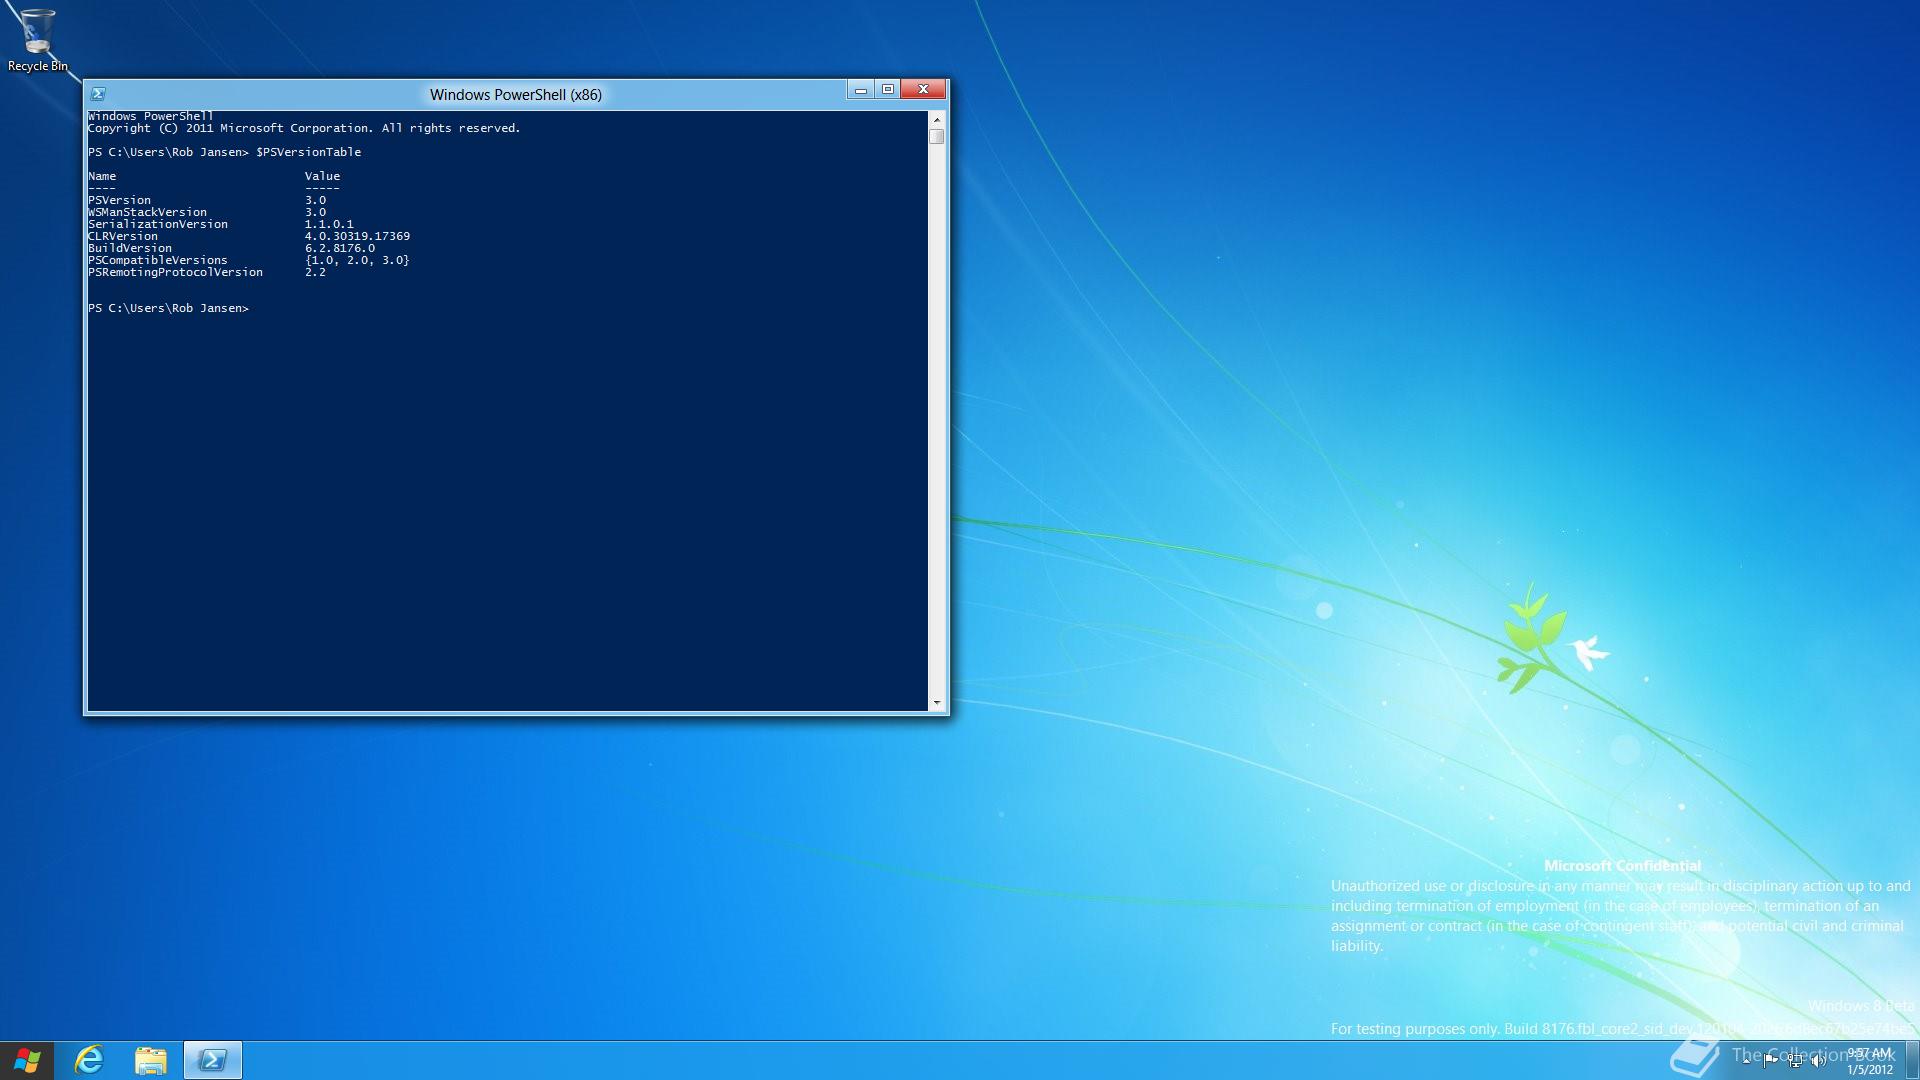Click the BuildVersion row name

coord(130,248)
